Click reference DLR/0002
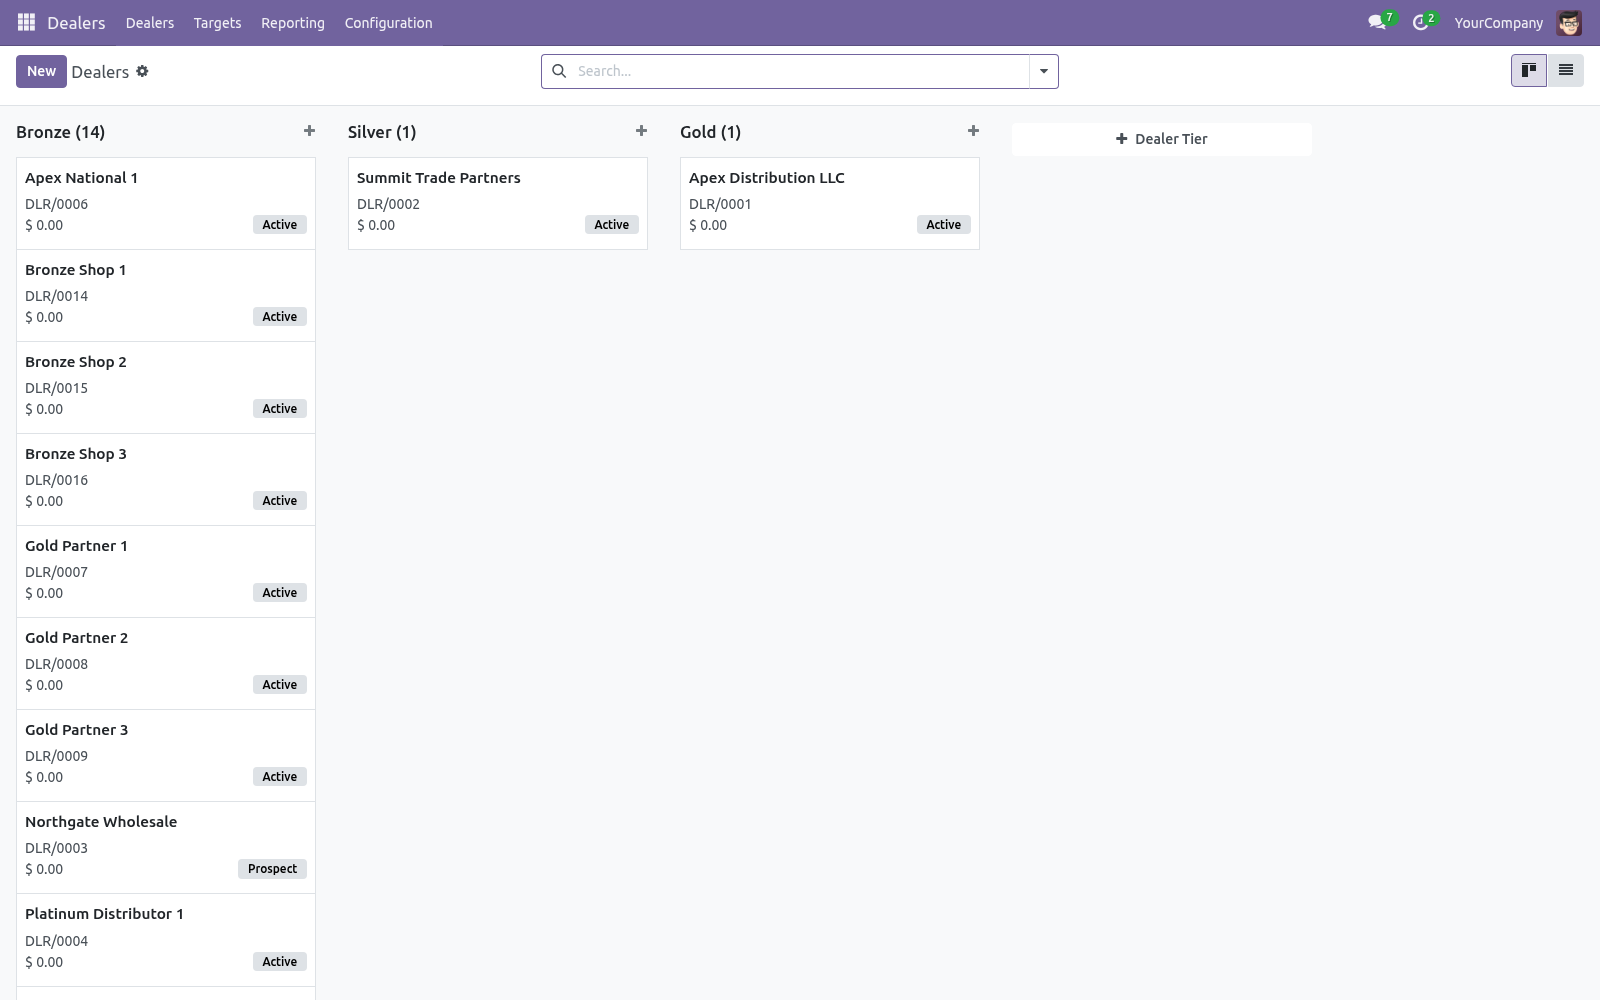 pyautogui.click(x=388, y=204)
